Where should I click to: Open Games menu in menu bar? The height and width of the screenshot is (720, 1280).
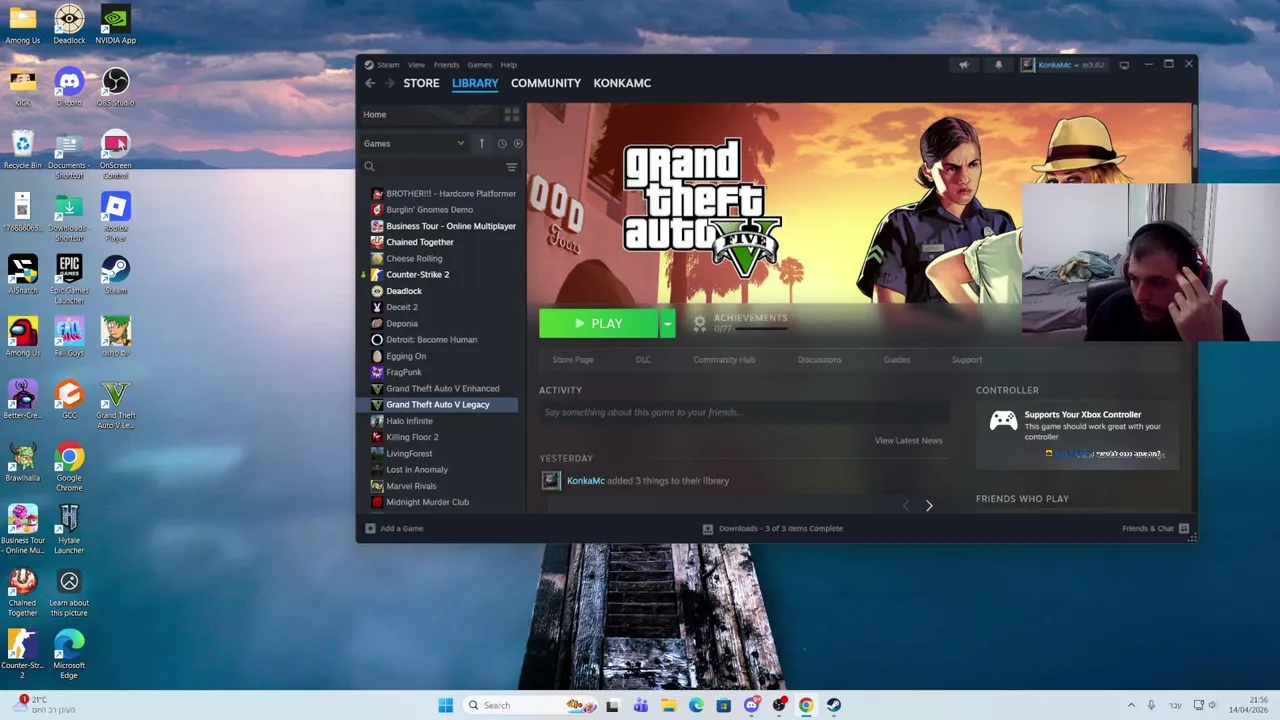(479, 65)
